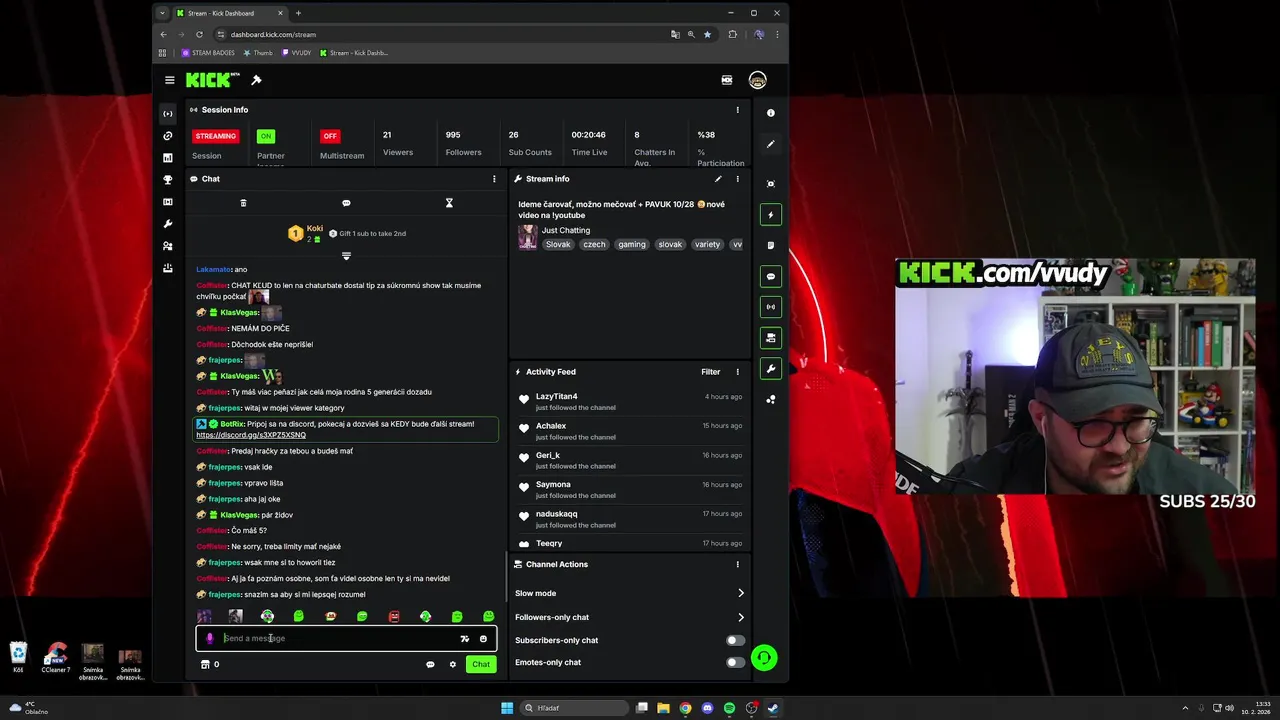Viewport: 1280px width, 720px height.
Task: Click the czech stream tag
Action: click(x=594, y=245)
